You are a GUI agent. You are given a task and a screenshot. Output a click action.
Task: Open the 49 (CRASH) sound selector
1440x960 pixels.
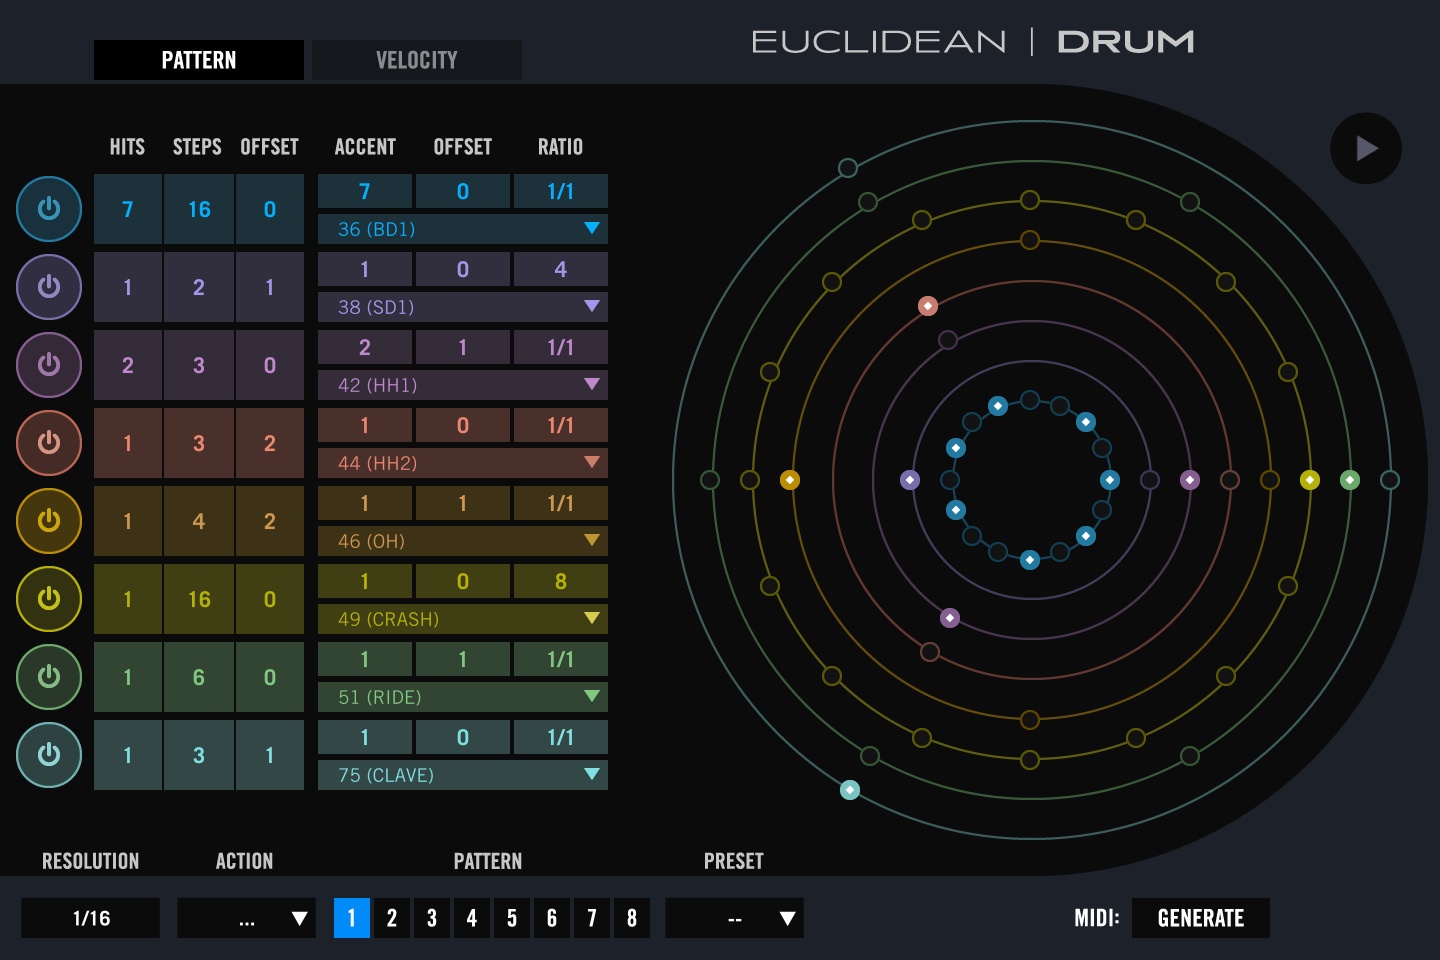pos(462,619)
